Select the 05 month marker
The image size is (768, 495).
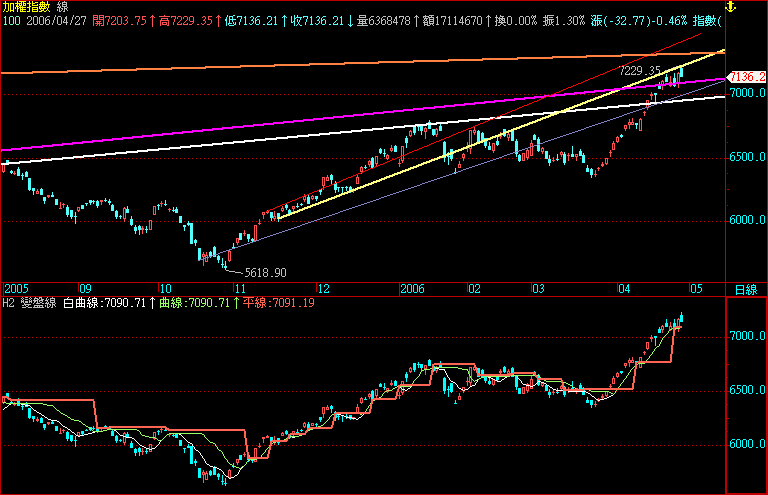(x=696, y=289)
